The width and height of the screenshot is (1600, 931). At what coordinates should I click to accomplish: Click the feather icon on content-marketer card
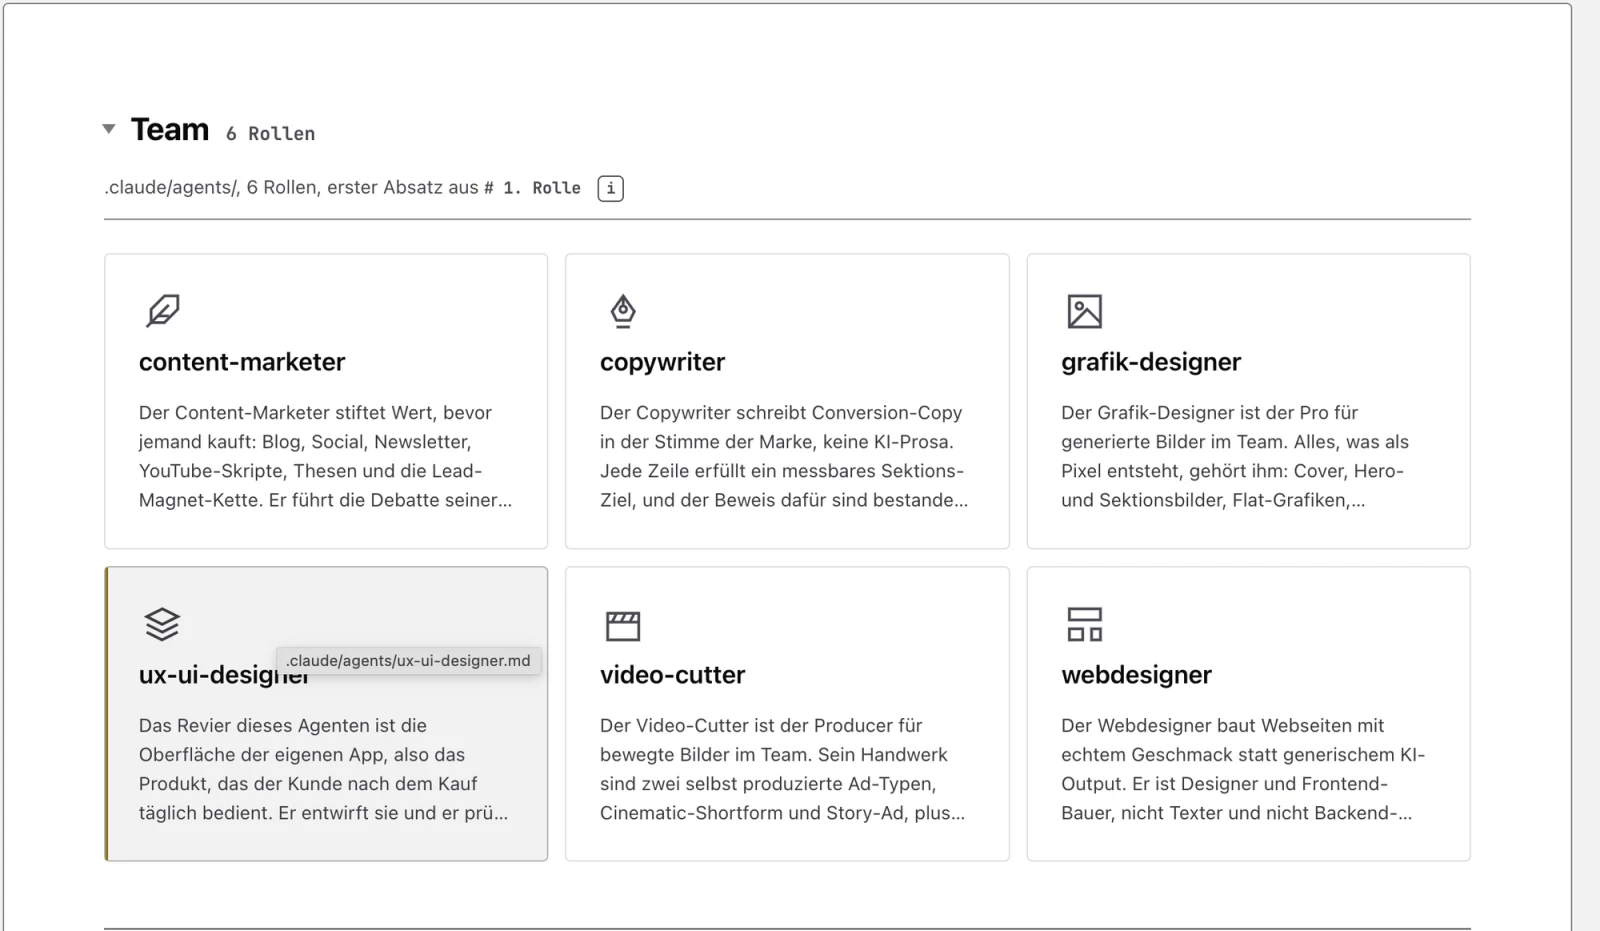162,311
